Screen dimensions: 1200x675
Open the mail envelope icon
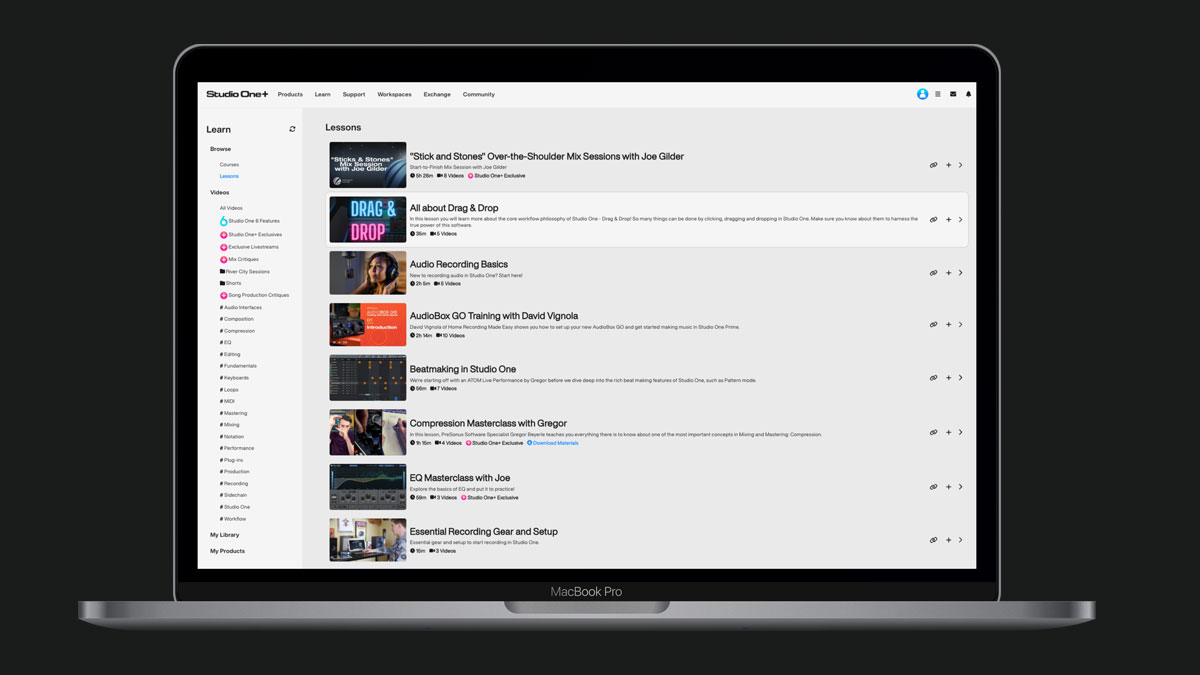pos(953,94)
